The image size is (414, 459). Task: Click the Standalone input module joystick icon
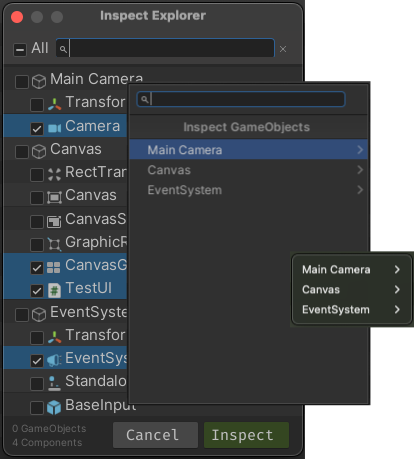click(x=54, y=383)
